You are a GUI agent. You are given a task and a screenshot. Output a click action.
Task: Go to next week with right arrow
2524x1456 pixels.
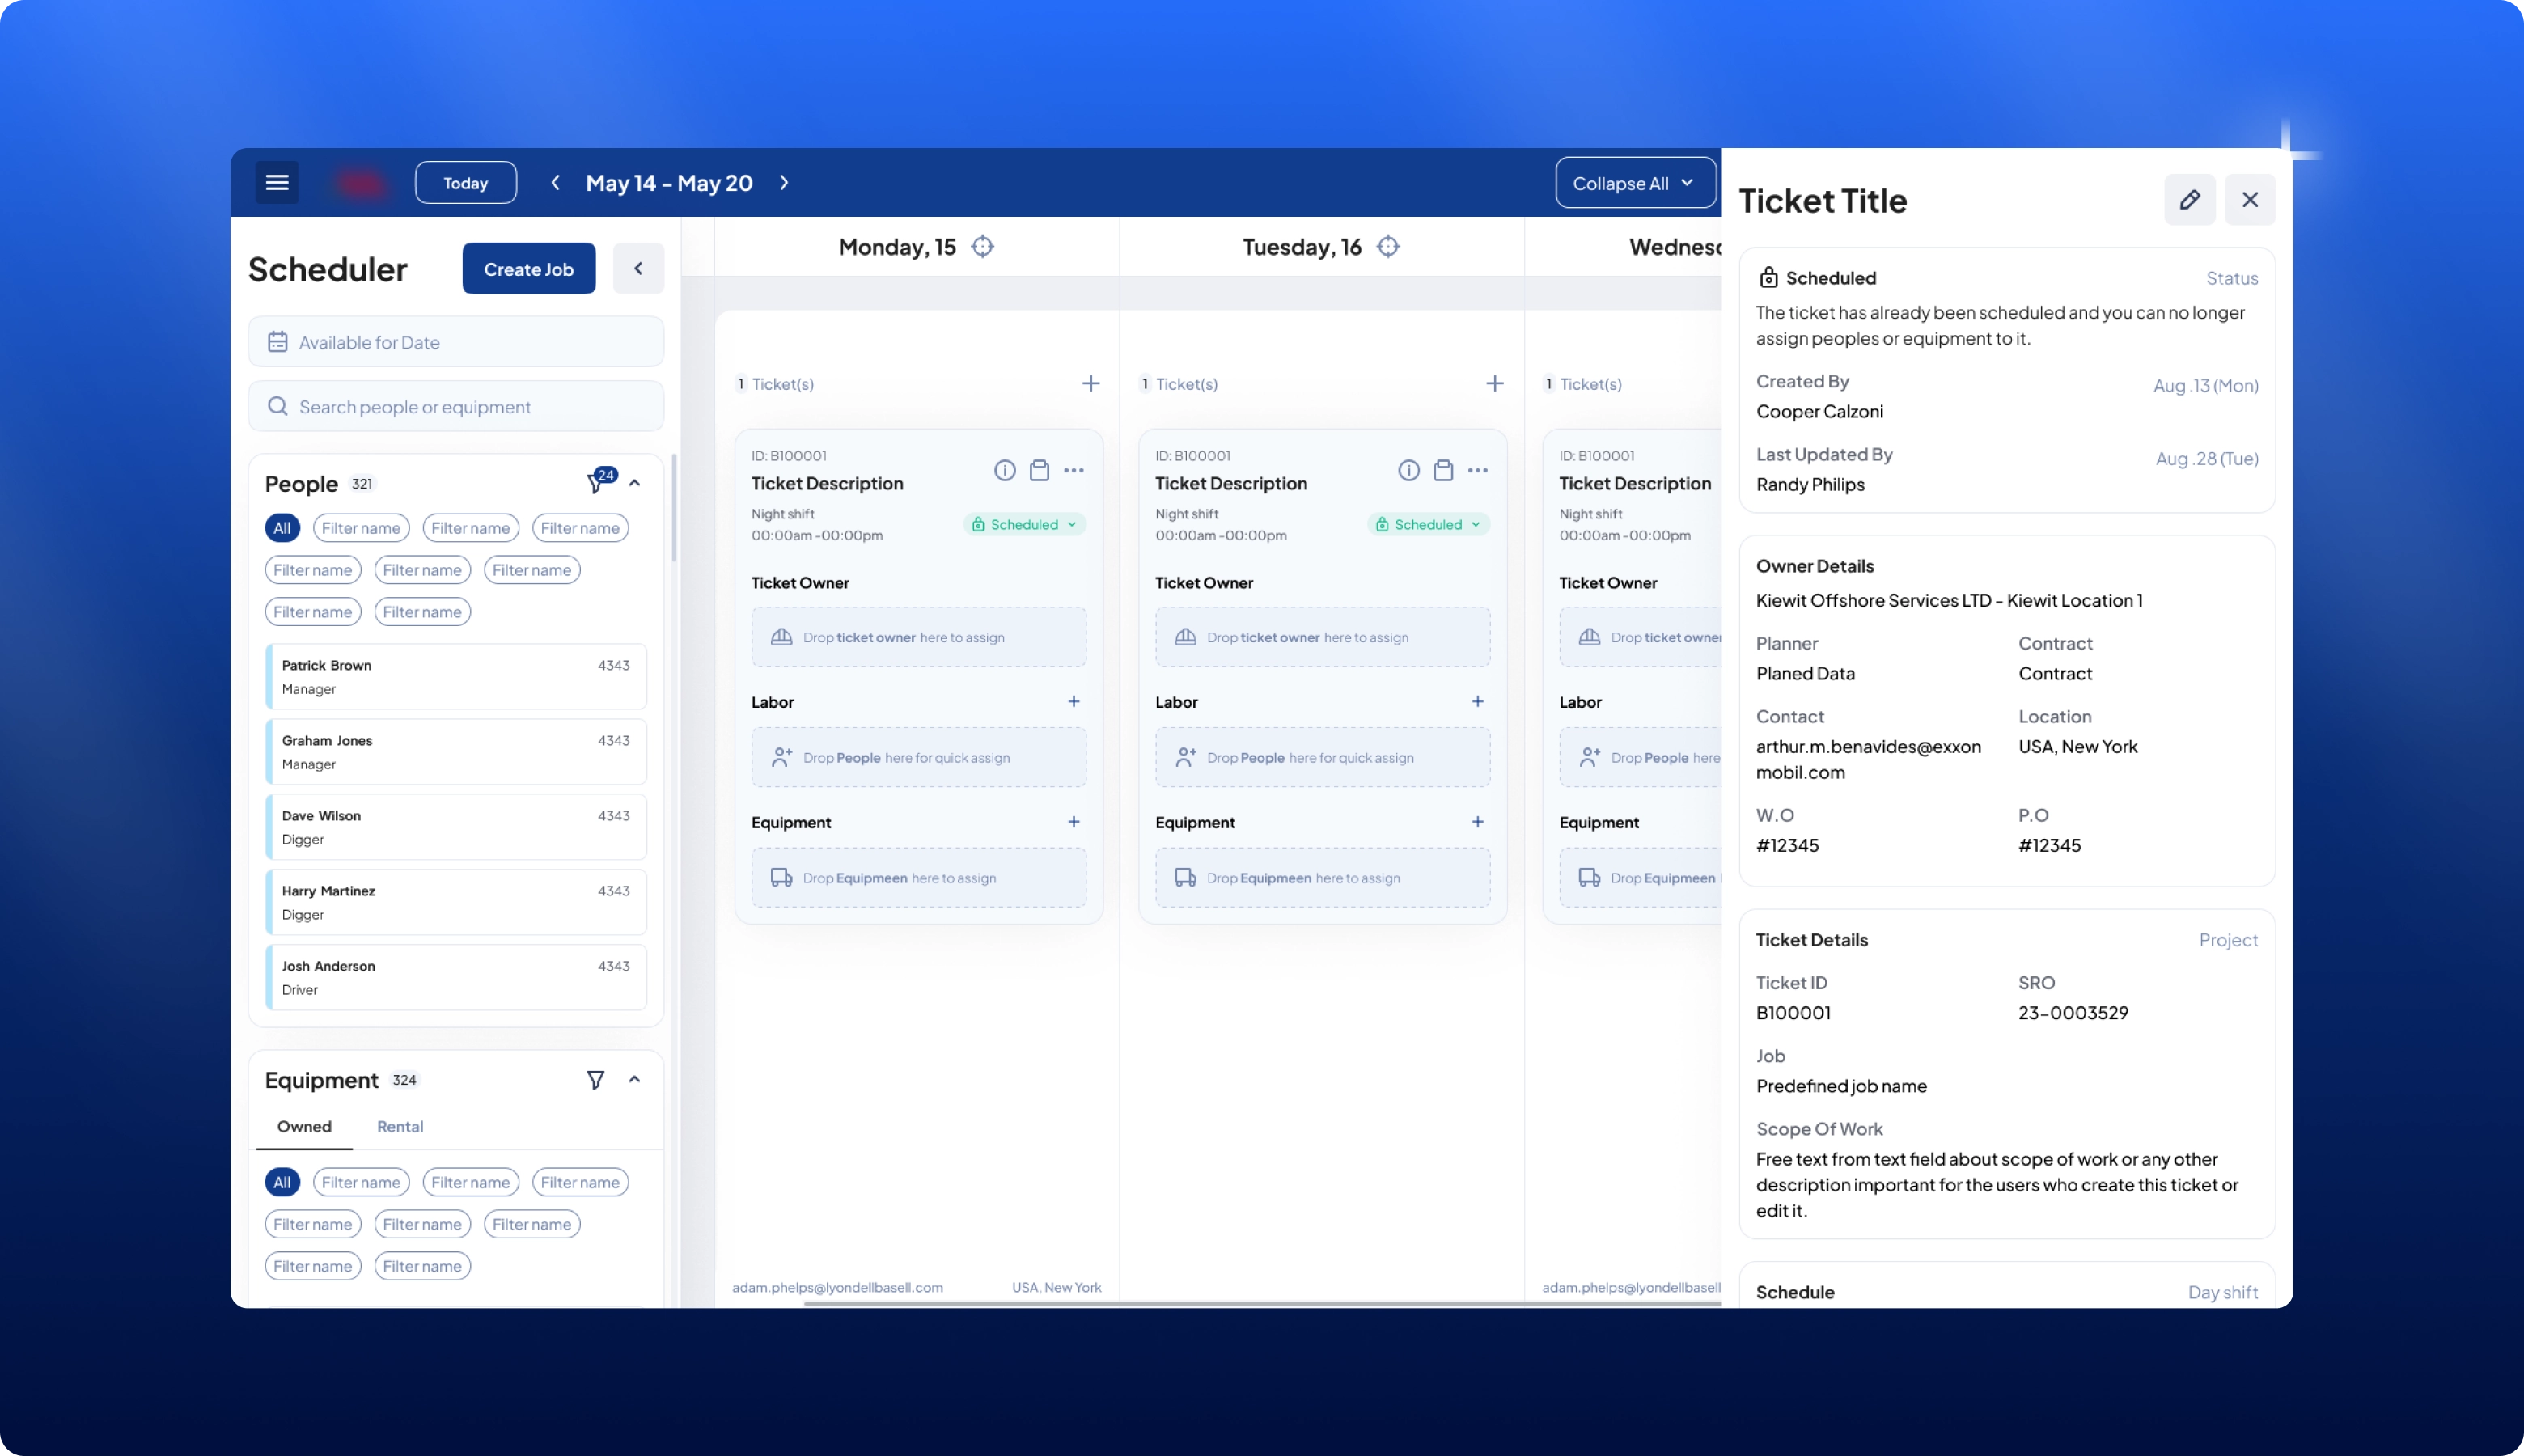click(784, 183)
